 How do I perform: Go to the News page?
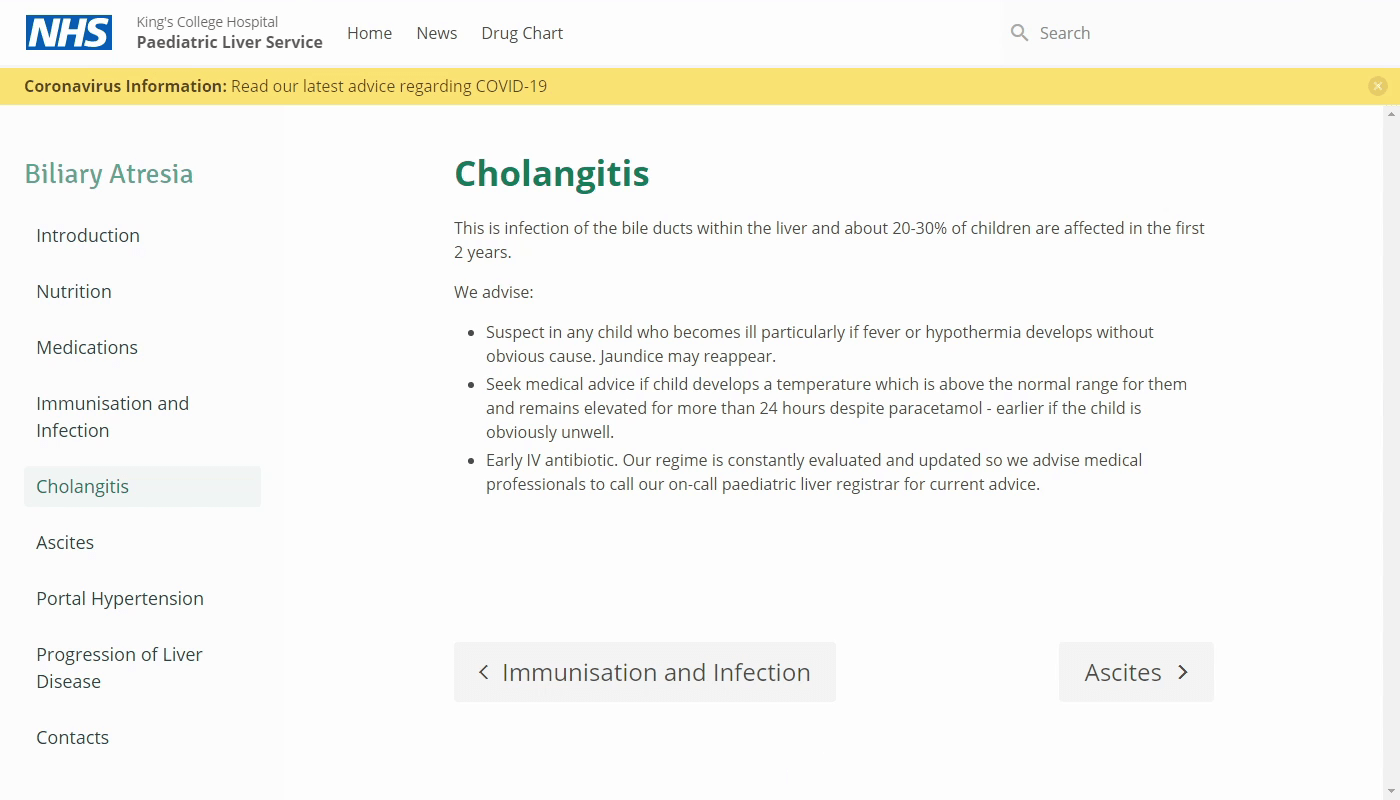[x=437, y=33]
